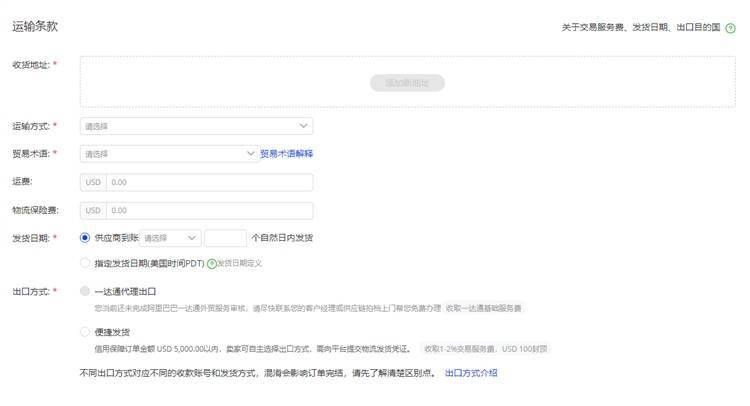Choose the 便捷发货 export radio option
Screen dimensions: 750x406
coord(85,331)
